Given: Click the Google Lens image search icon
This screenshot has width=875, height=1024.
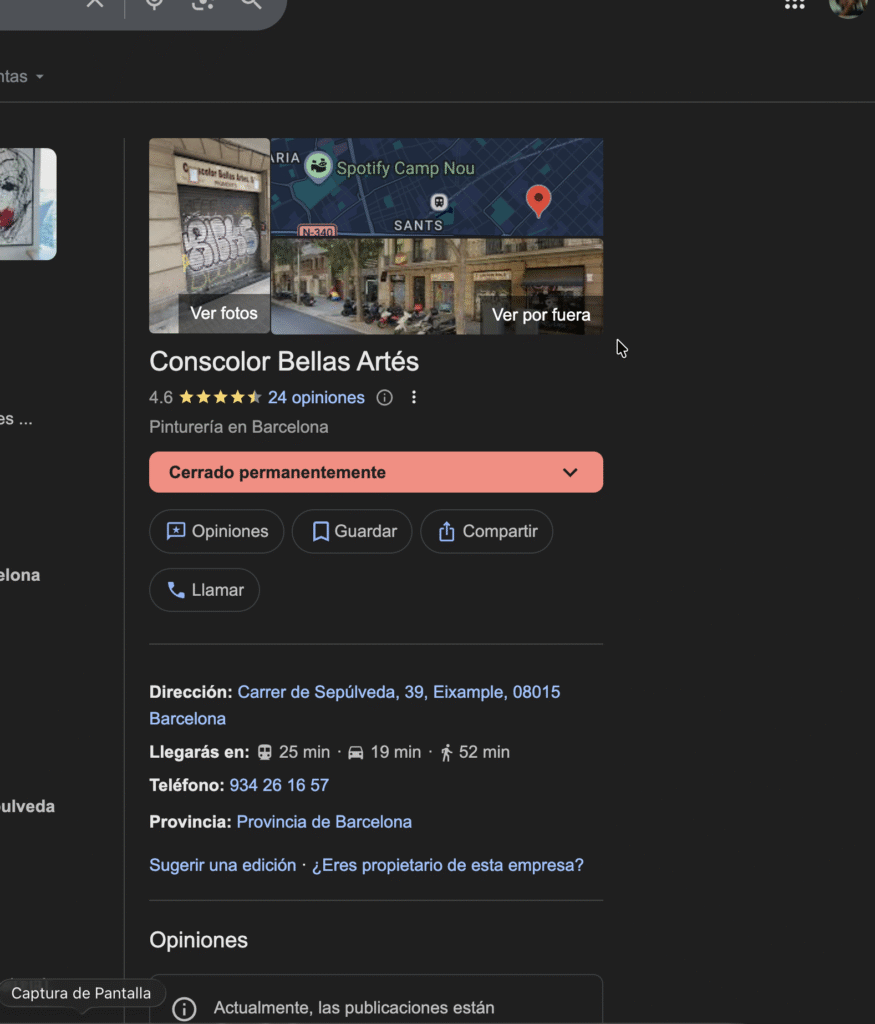Looking at the screenshot, I should tap(203, 3).
